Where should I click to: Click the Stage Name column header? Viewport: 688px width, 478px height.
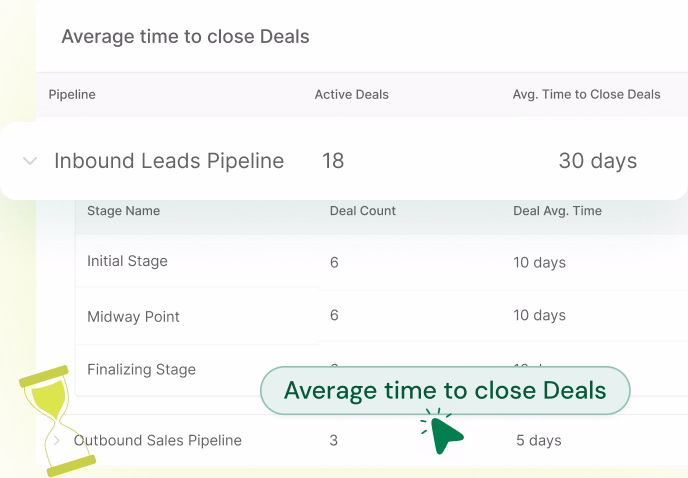pos(123,211)
